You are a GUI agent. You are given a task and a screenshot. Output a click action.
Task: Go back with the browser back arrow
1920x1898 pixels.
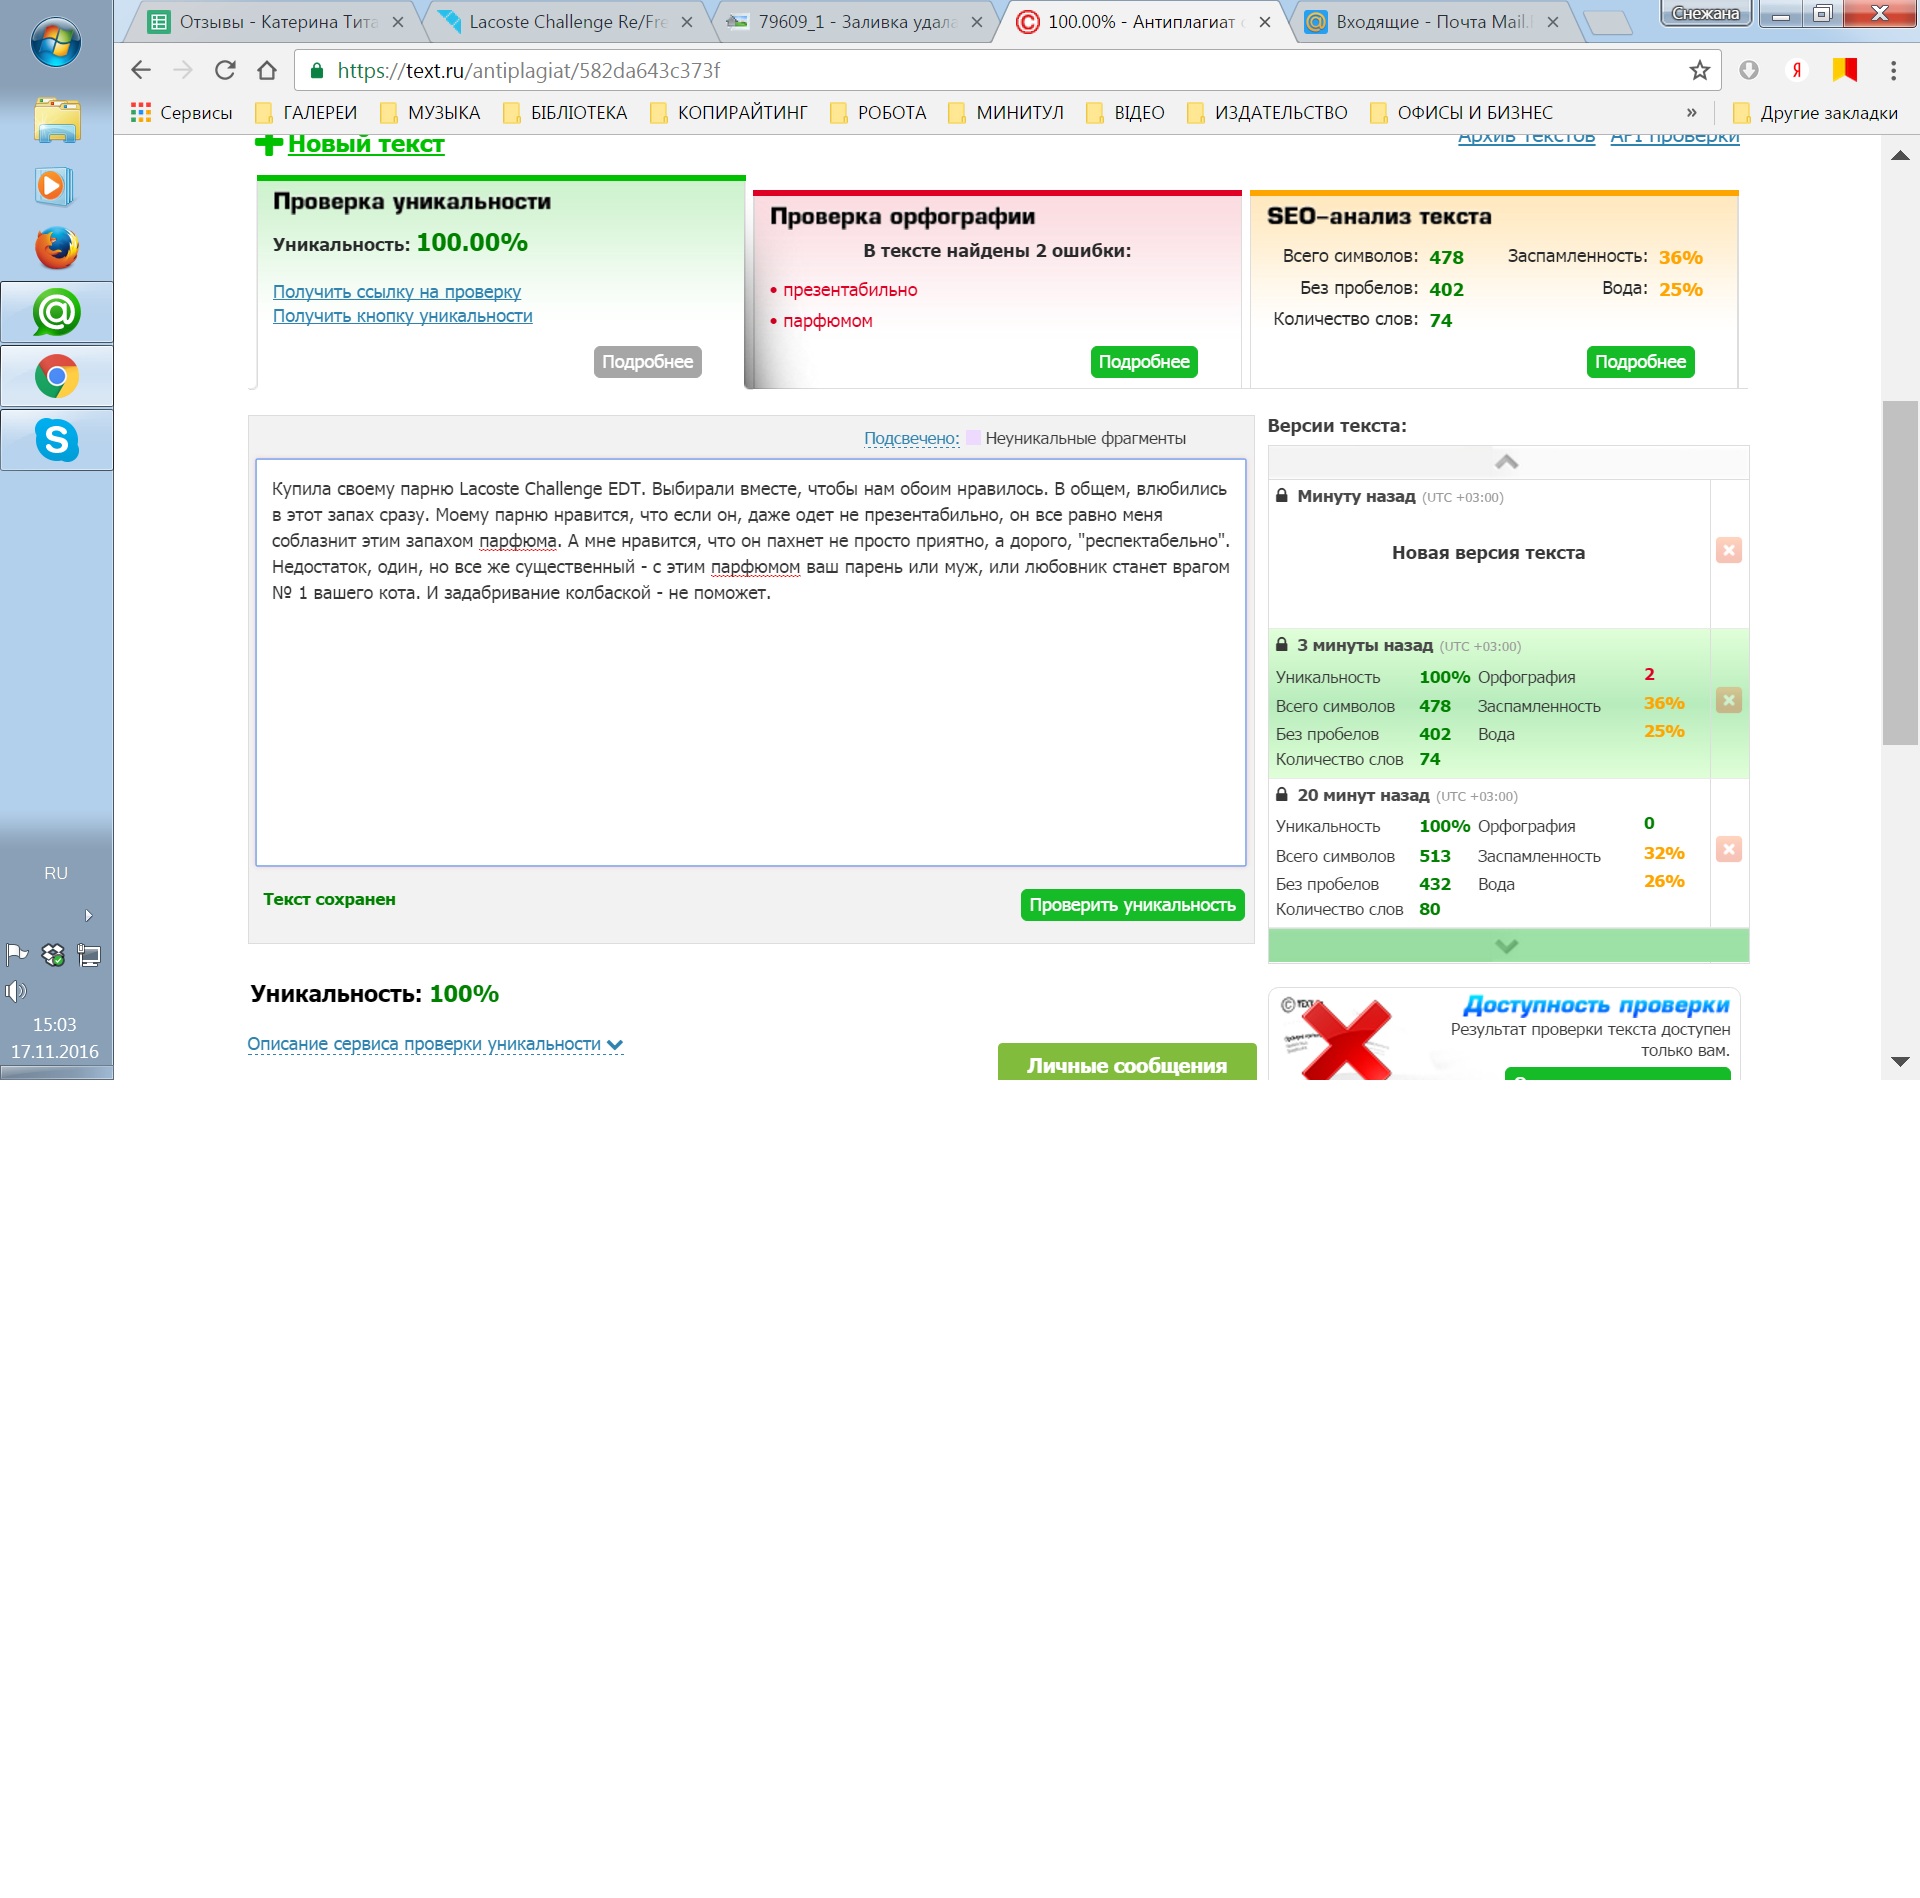click(141, 70)
